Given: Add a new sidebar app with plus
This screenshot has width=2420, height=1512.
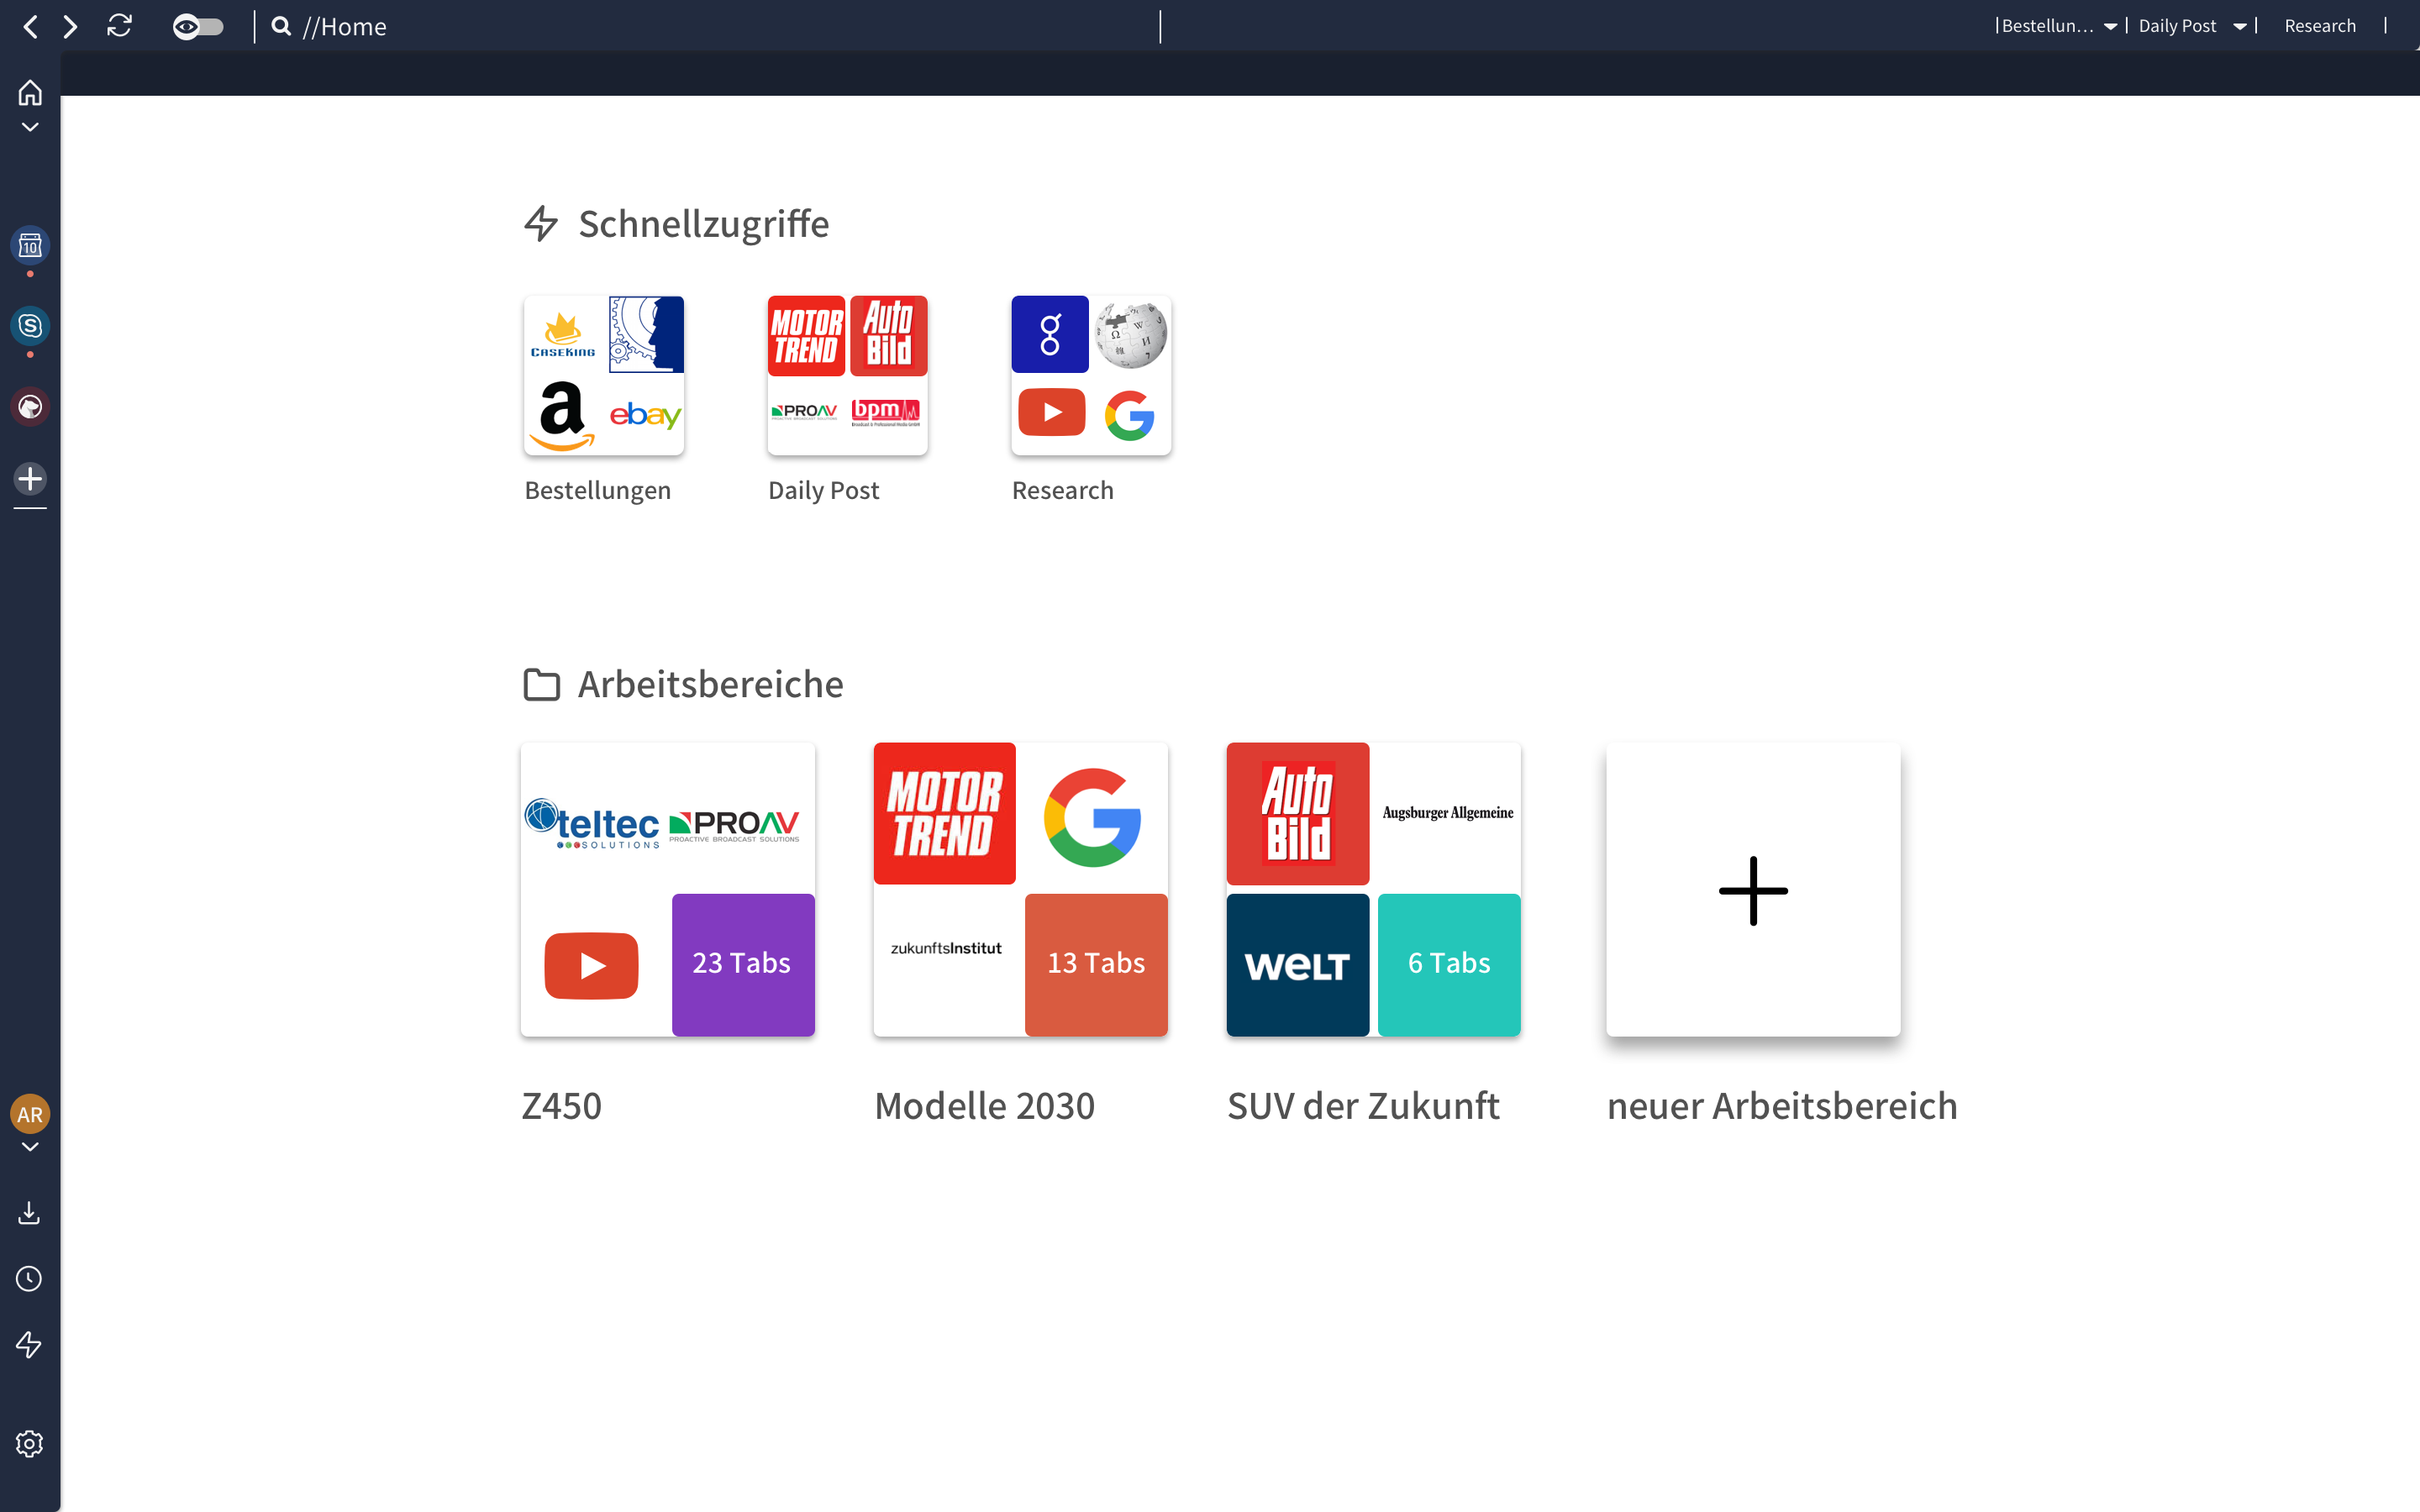Looking at the screenshot, I should pyautogui.click(x=30, y=479).
